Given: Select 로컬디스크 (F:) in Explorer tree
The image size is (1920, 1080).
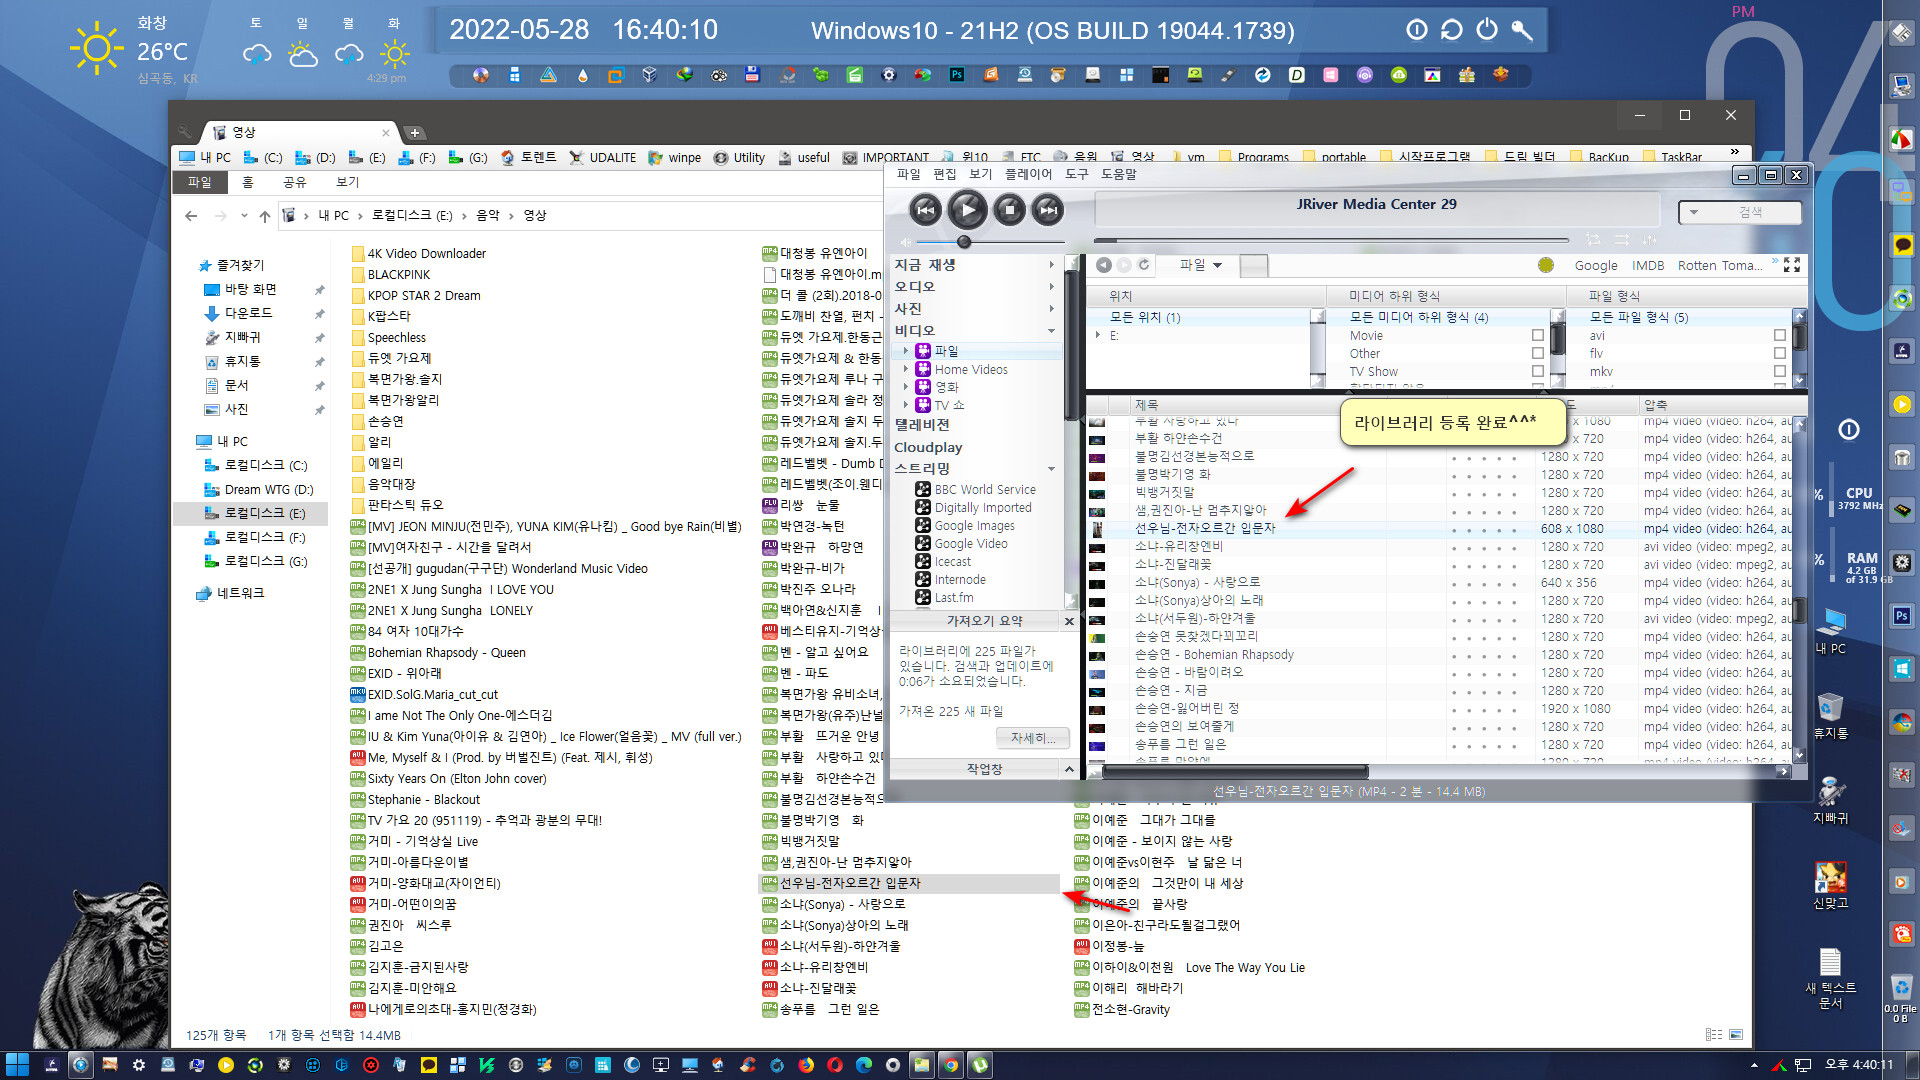Looking at the screenshot, I should tap(264, 537).
